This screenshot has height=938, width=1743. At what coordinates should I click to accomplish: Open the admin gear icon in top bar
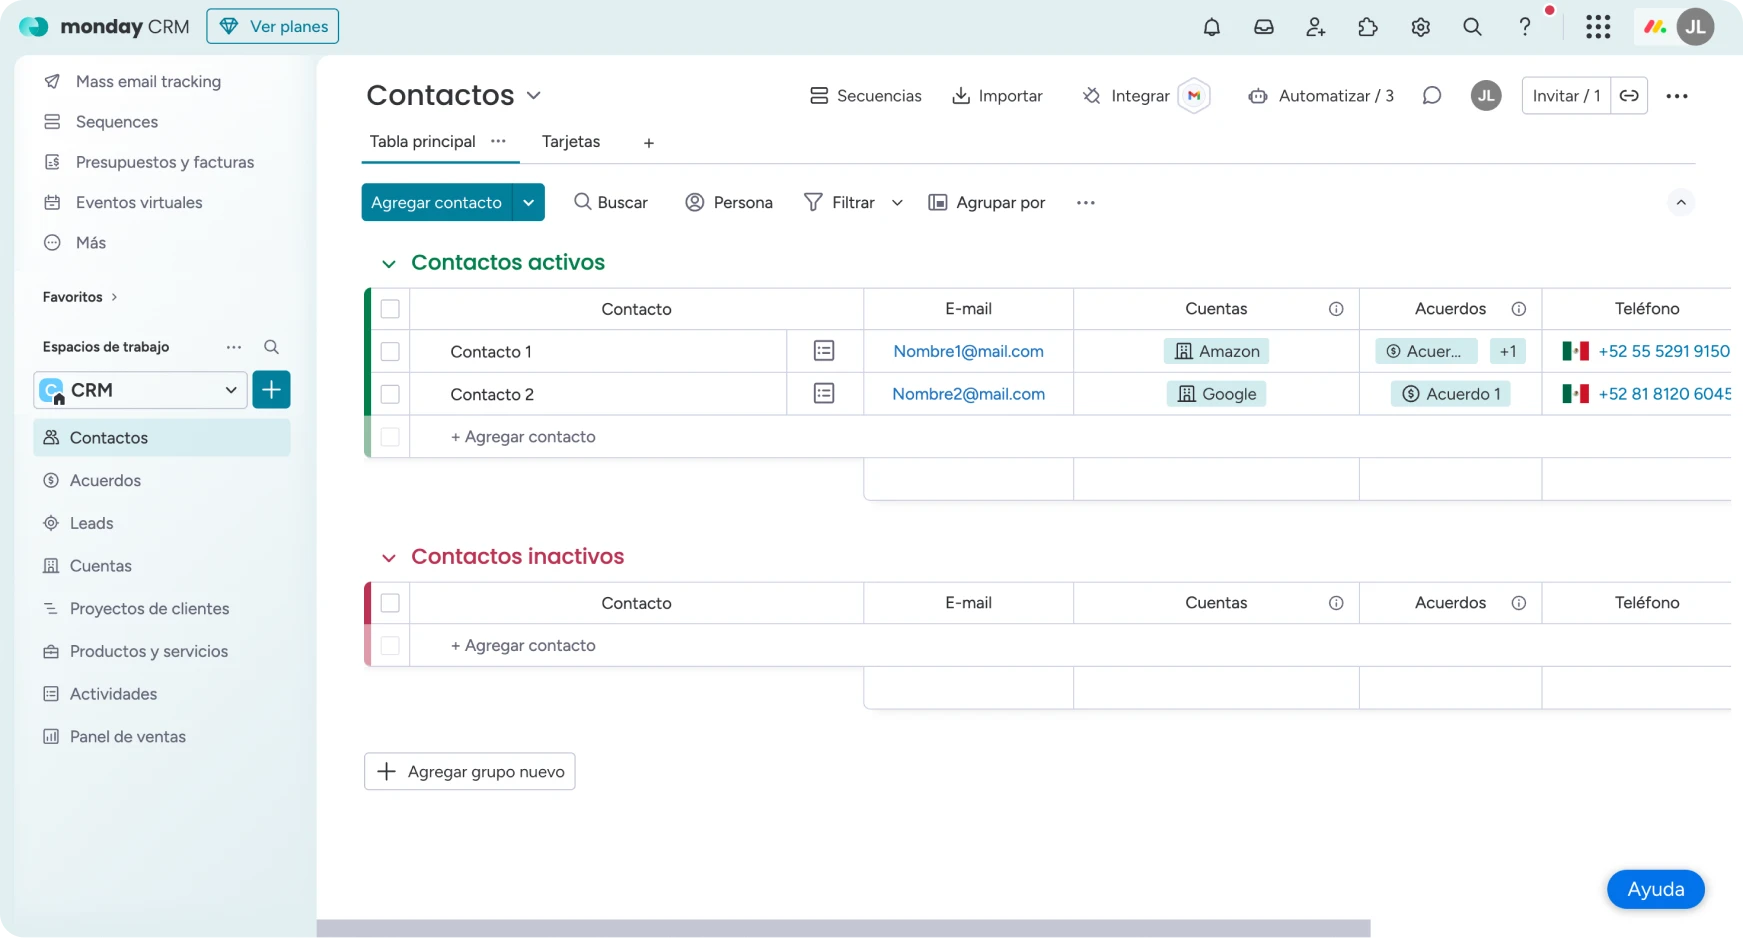[1420, 27]
